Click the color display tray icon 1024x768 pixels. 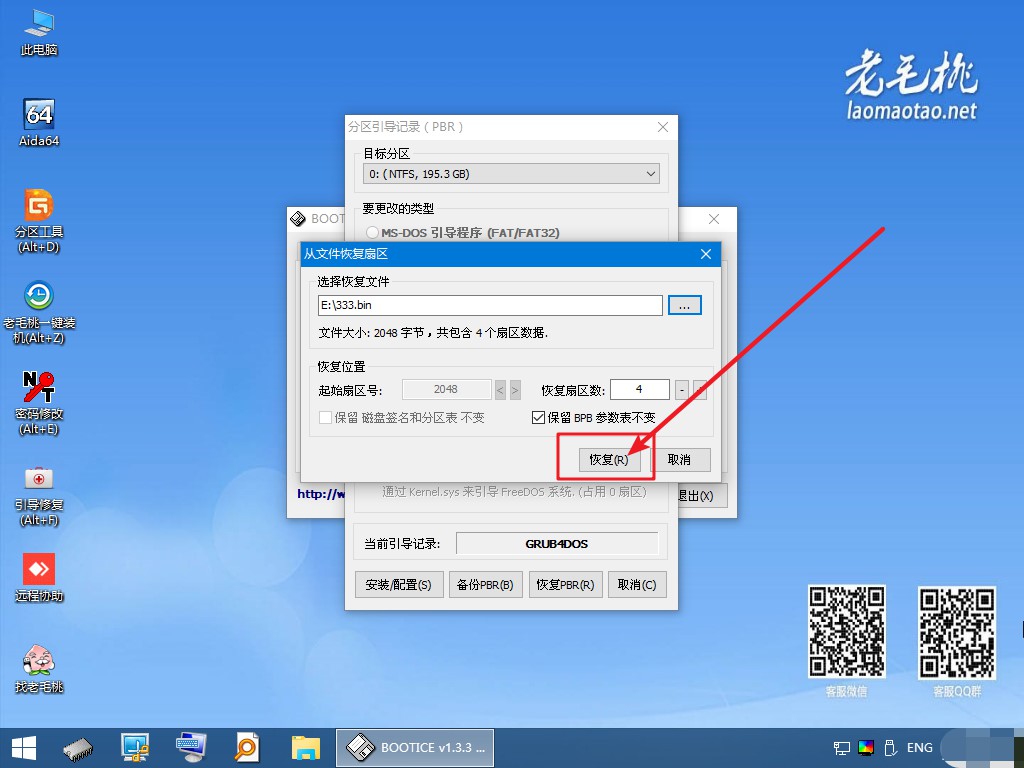[866, 748]
